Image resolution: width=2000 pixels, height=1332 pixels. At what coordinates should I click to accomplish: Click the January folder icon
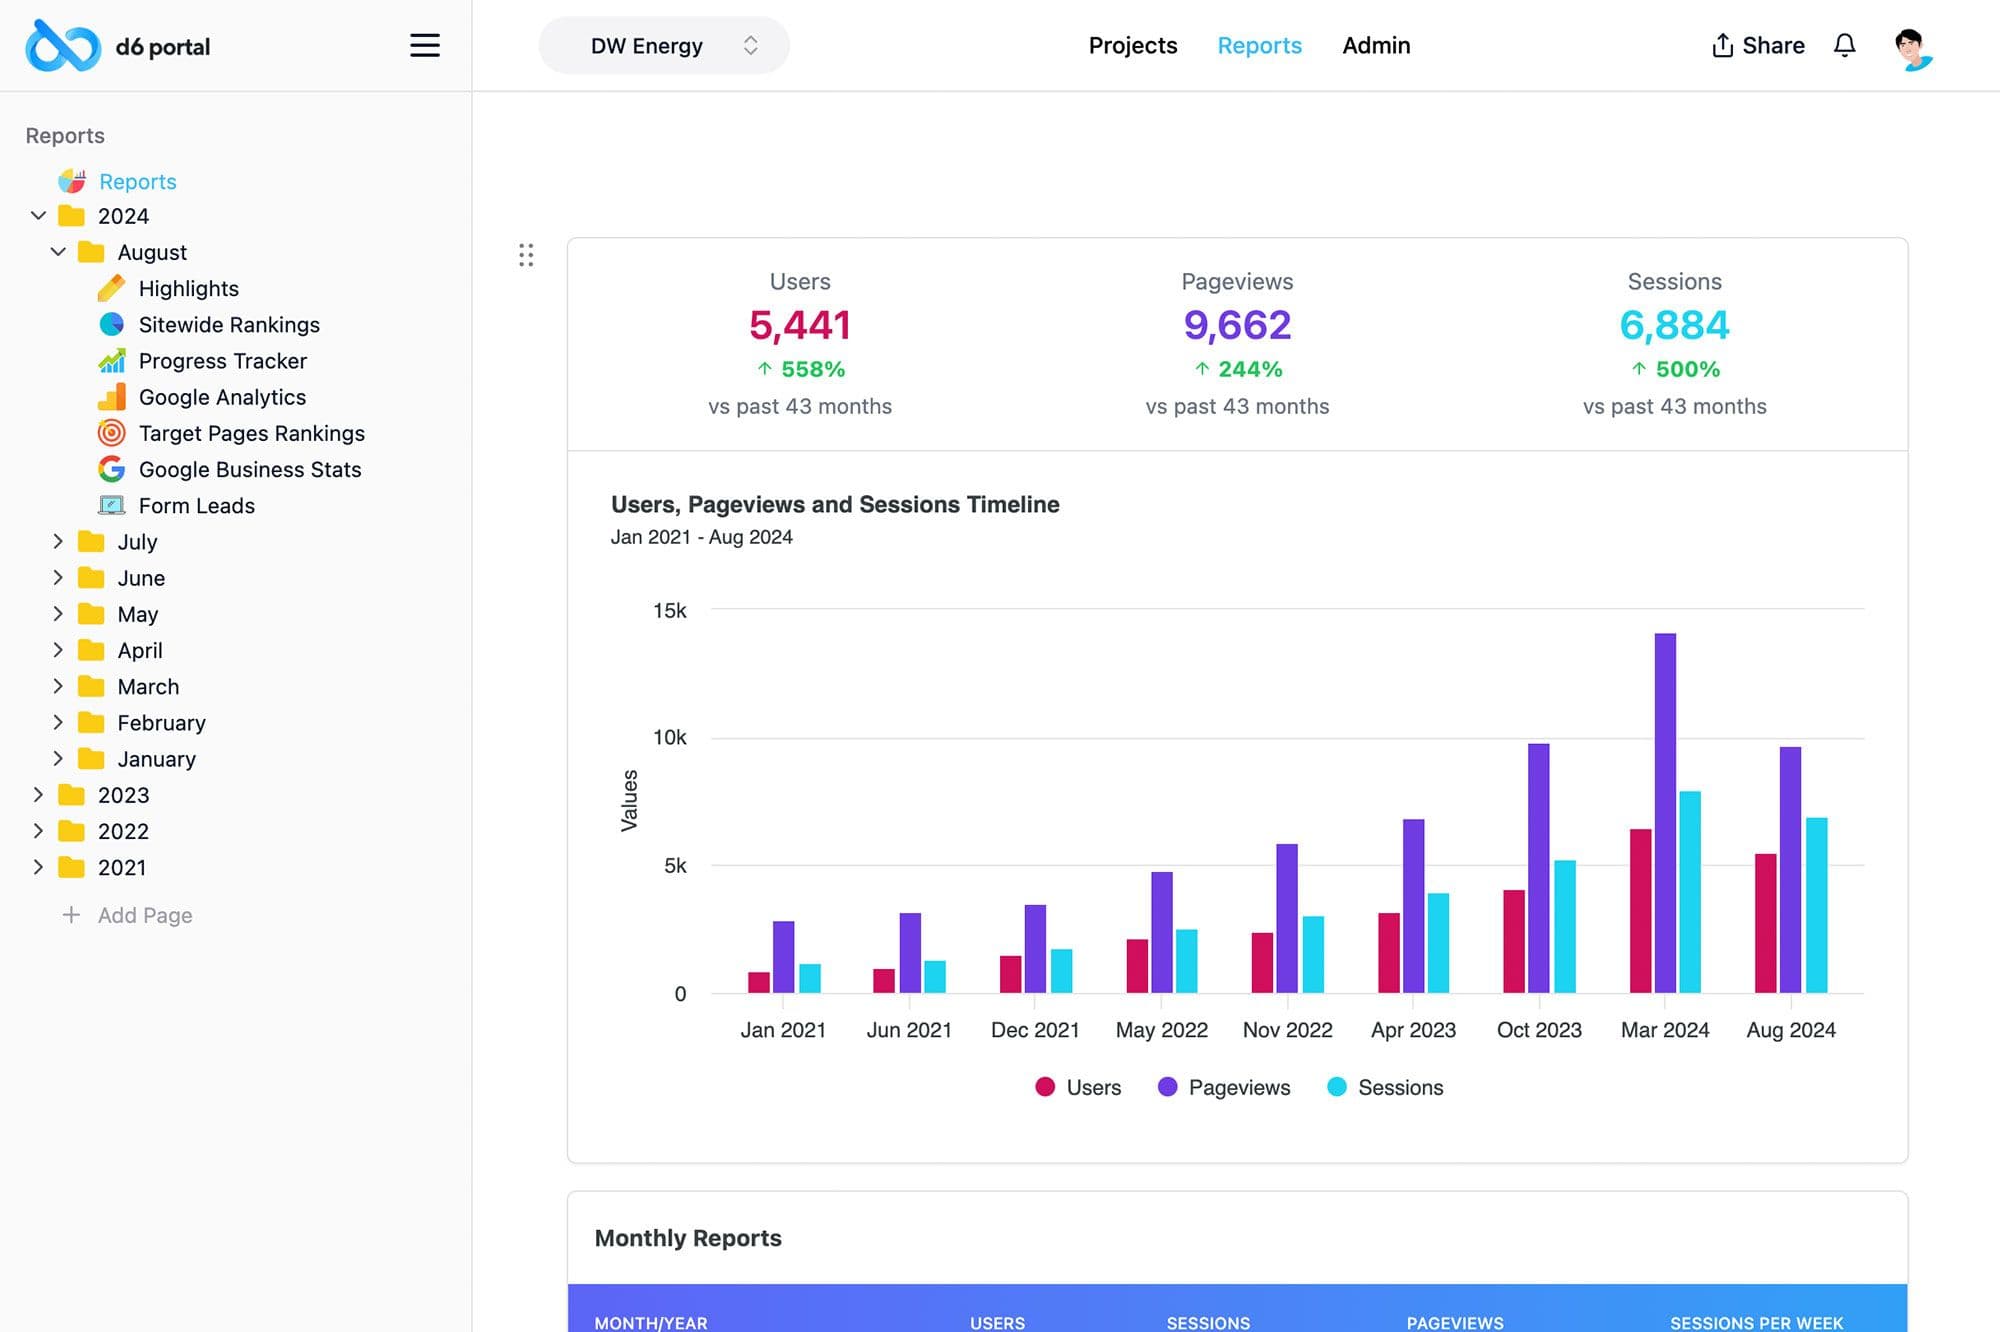(91, 758)
